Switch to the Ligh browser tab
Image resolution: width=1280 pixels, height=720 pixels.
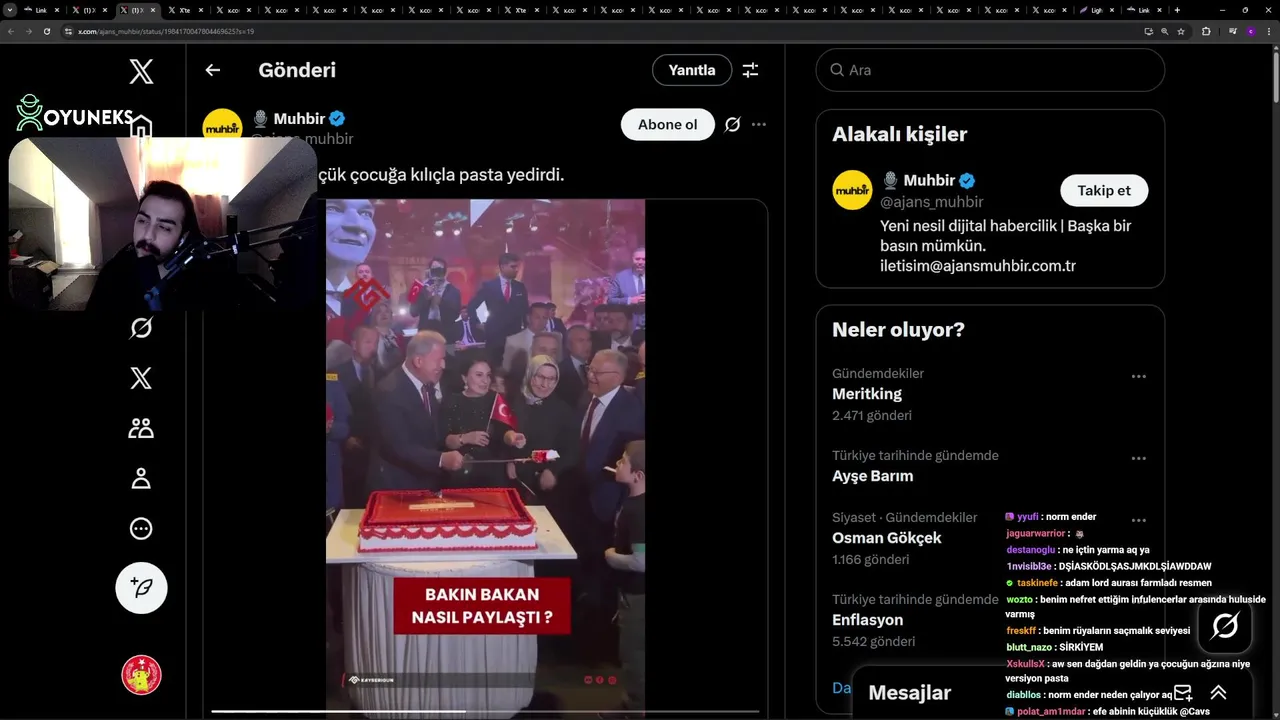tap(1098, 10)
